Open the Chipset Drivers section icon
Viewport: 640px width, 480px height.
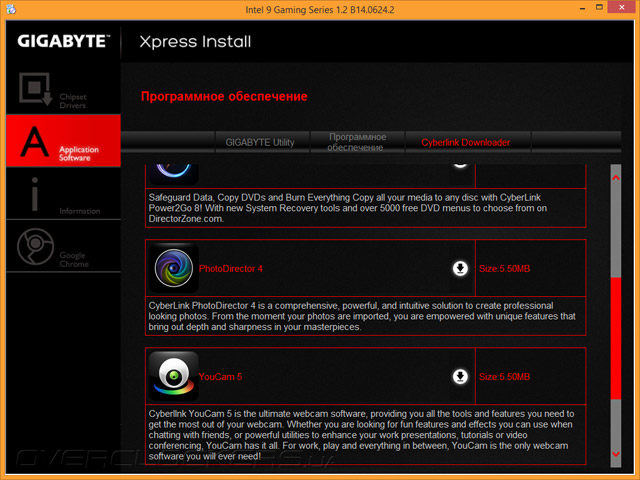point(36,89)
